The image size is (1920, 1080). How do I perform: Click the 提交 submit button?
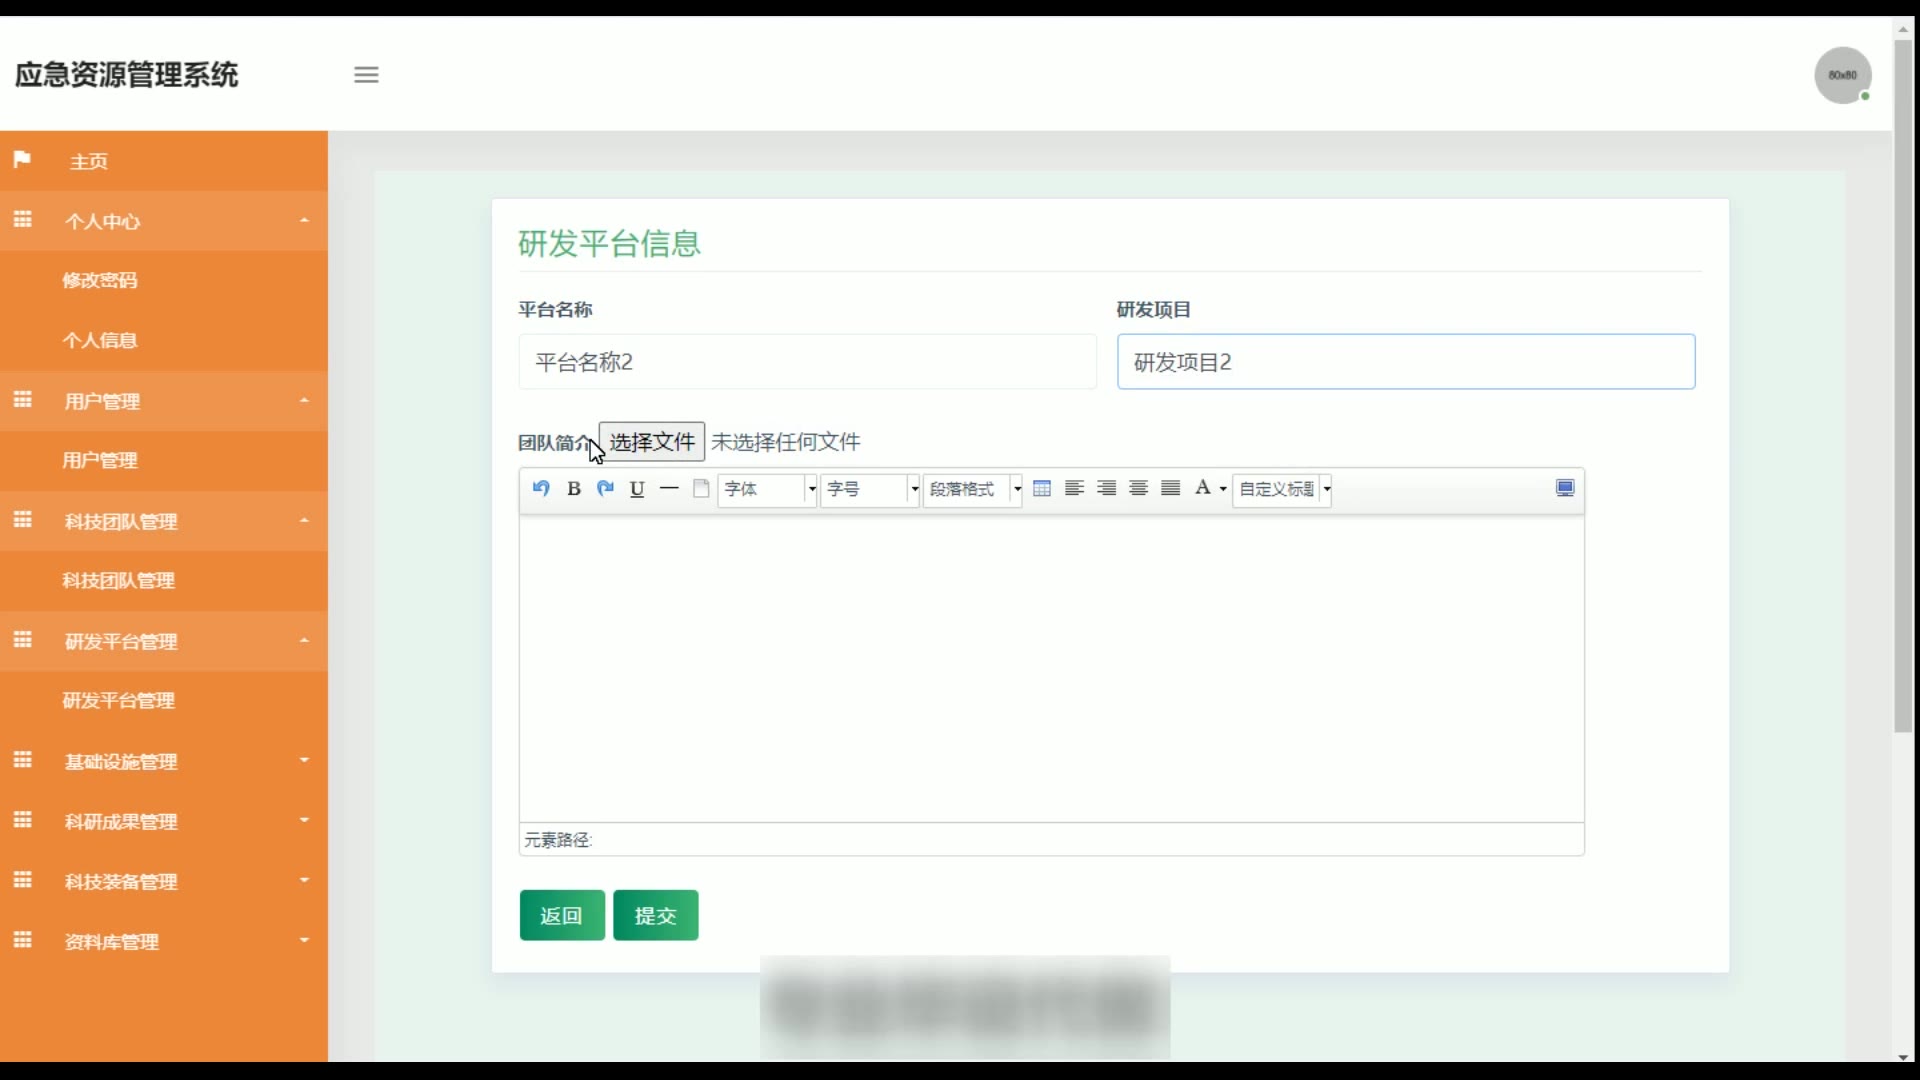click(655, 915)
